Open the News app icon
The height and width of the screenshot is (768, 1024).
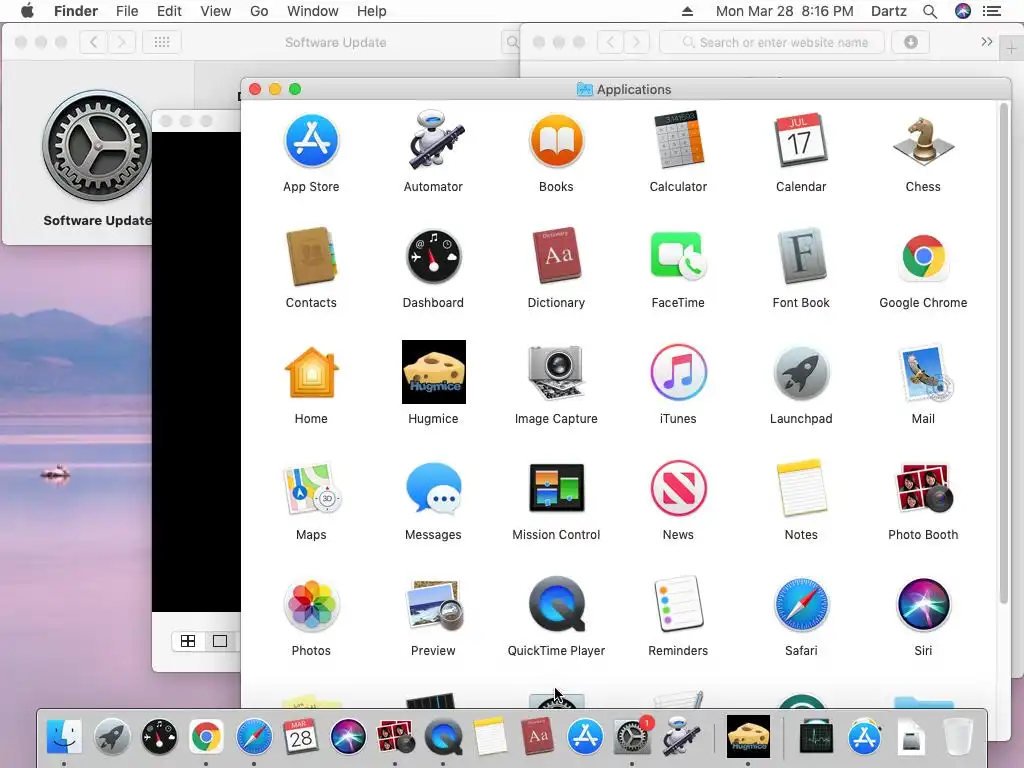(x=678, y=488)
